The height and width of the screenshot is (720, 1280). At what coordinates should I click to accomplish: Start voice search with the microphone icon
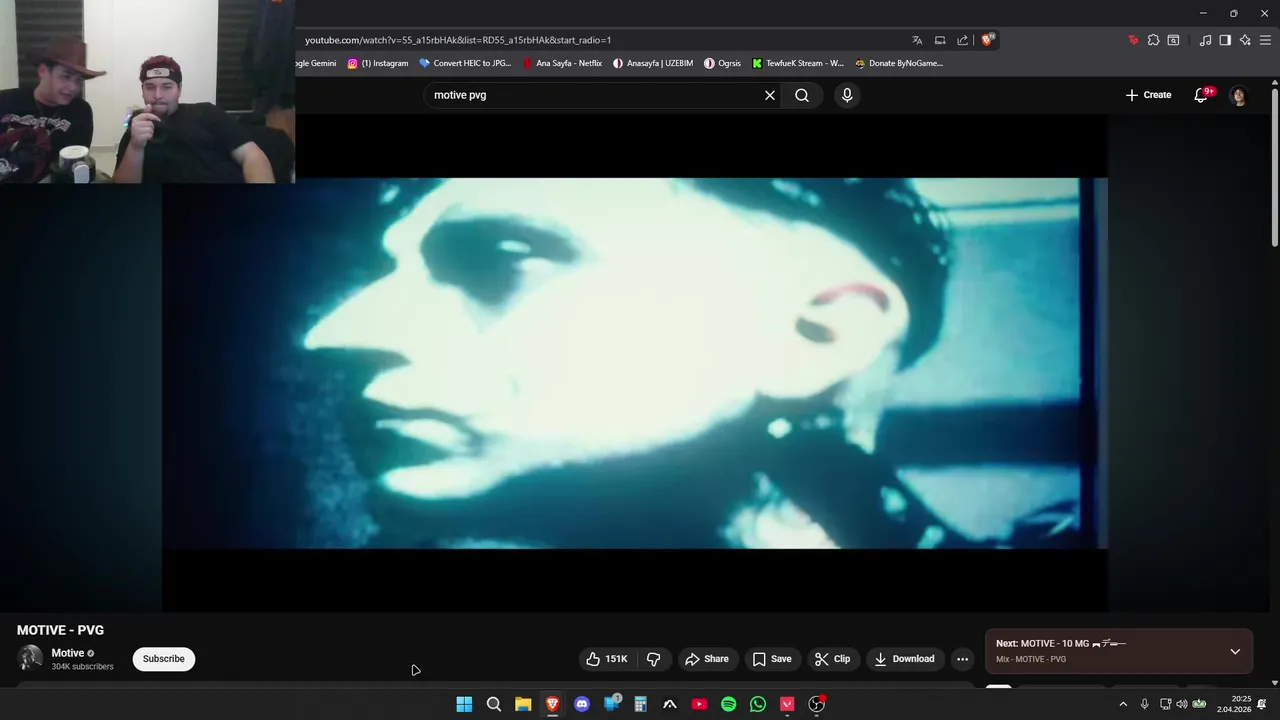pyautogui.click(x=847, y=95)
